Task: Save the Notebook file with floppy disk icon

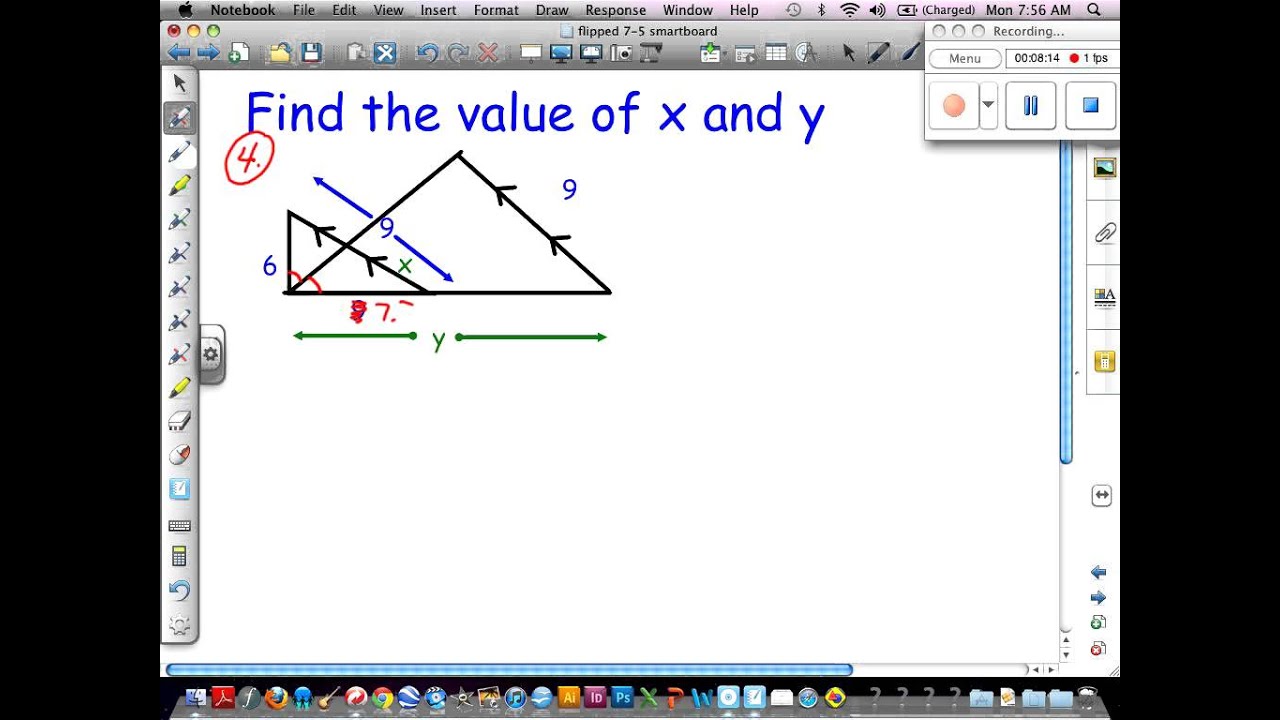Action: (x=311, y=53)
